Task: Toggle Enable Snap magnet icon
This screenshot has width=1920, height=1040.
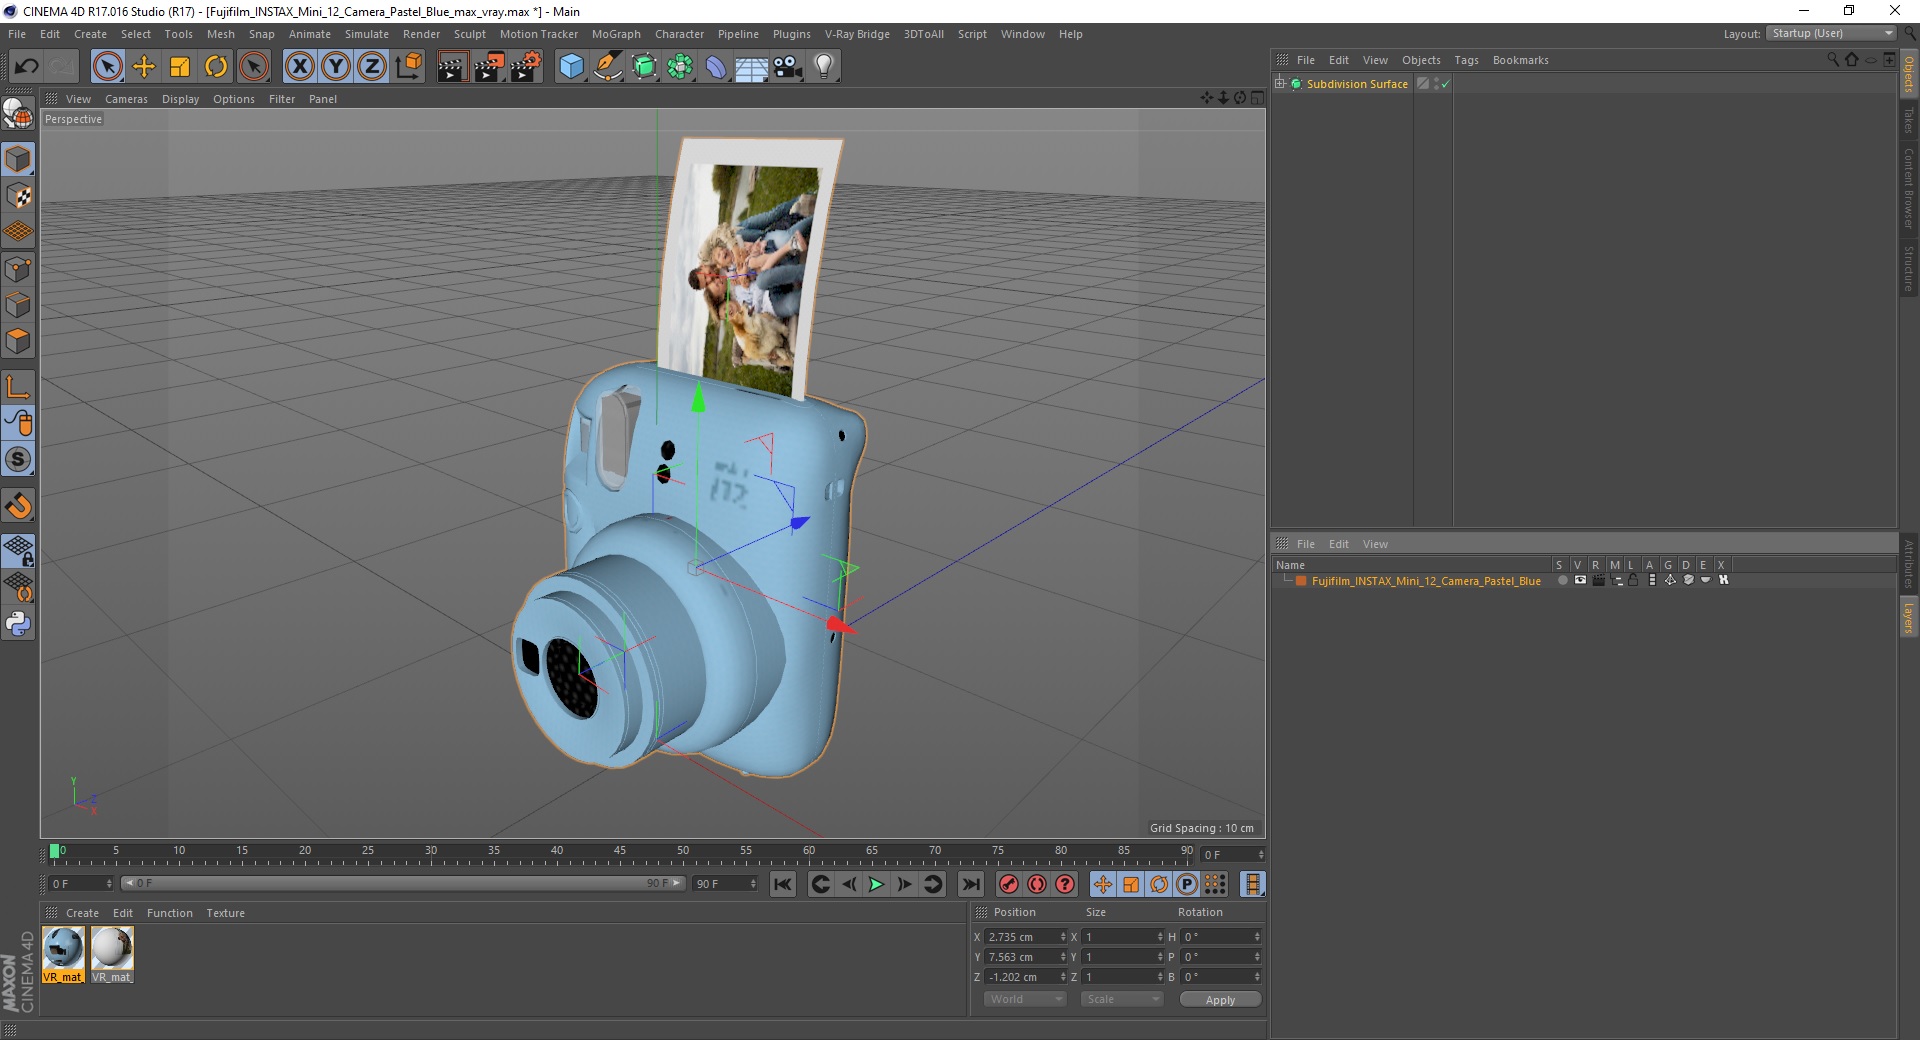Action: 18,506
